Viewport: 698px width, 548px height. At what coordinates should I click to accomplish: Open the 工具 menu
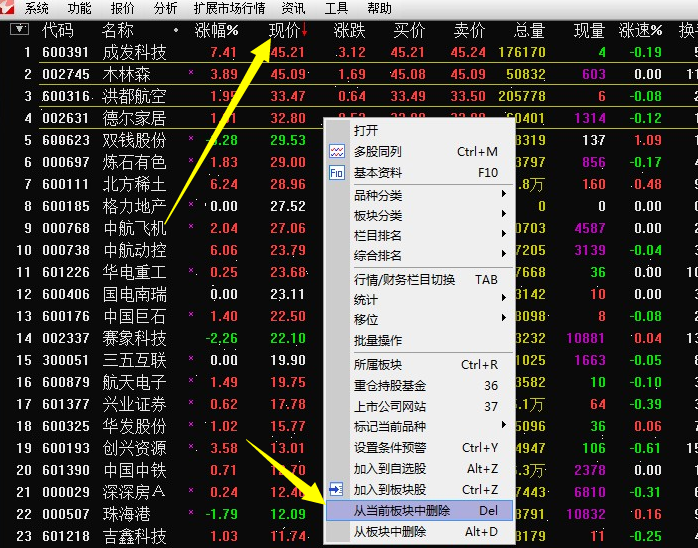[x=336, y=8]
